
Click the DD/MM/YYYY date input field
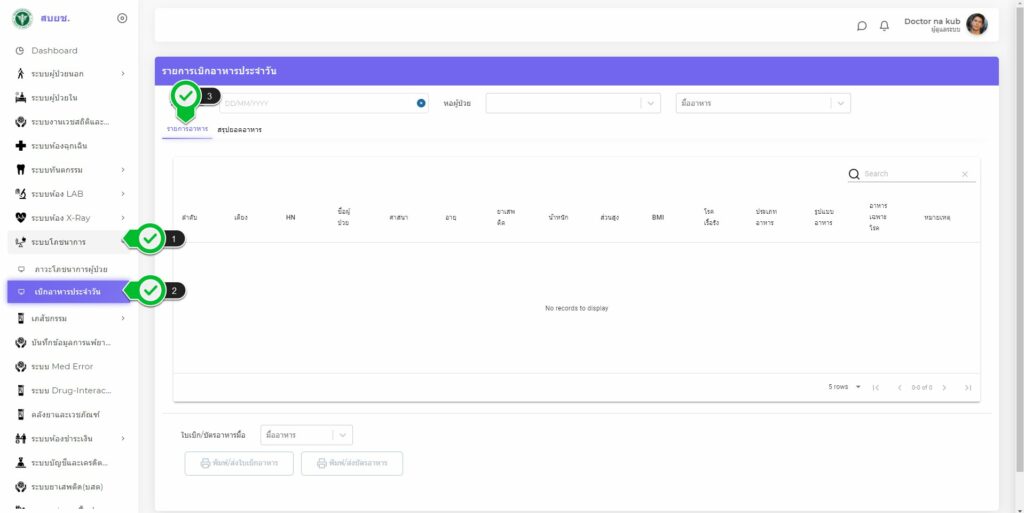tap(317, 103)
